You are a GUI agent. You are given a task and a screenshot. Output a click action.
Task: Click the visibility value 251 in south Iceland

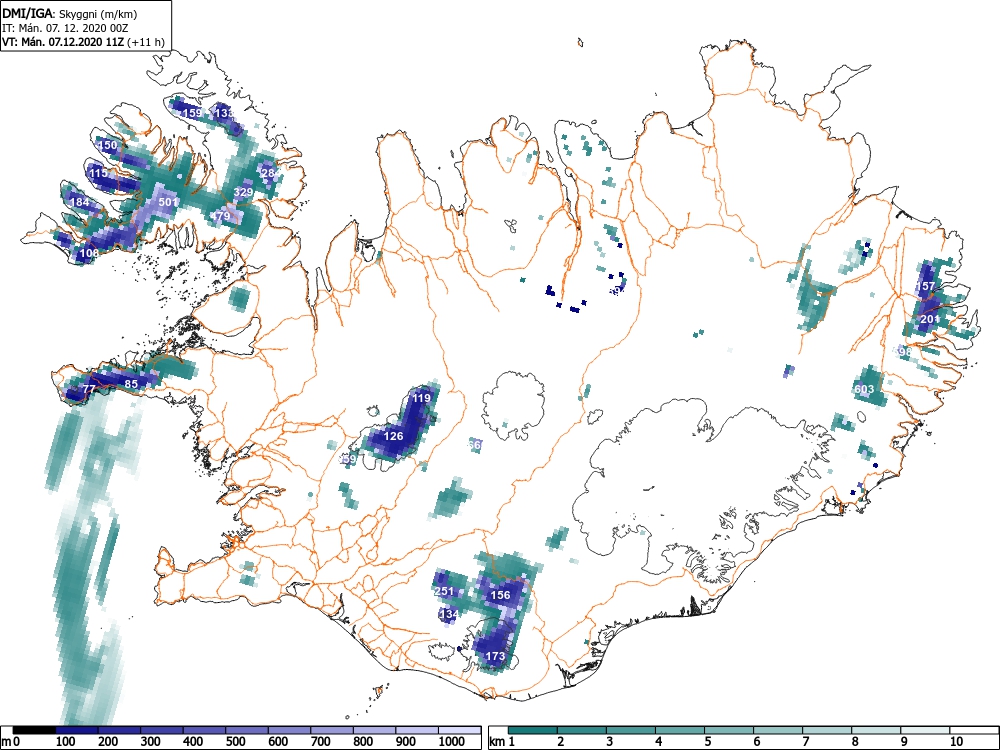[444, 591]
